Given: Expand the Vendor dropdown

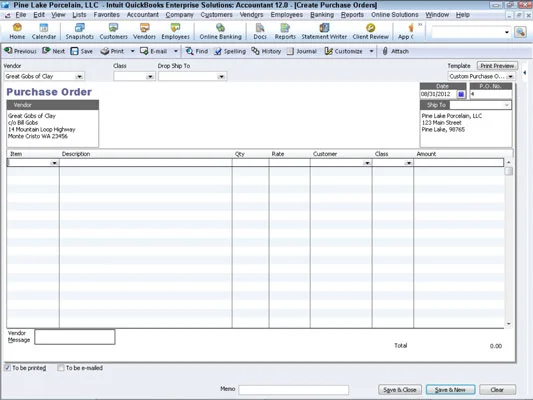Looking at the screenshot, I should 79,76.
